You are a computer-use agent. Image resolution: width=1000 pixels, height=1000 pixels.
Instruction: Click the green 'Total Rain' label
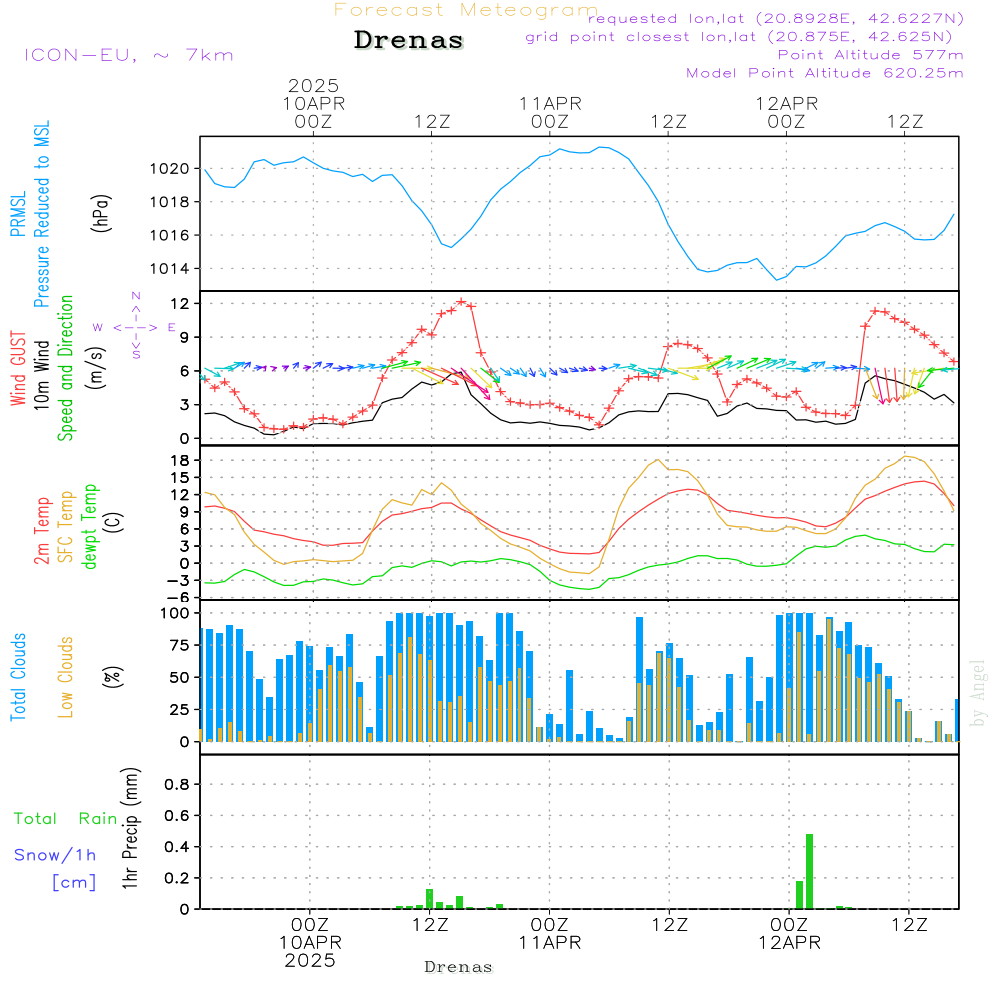65,818
